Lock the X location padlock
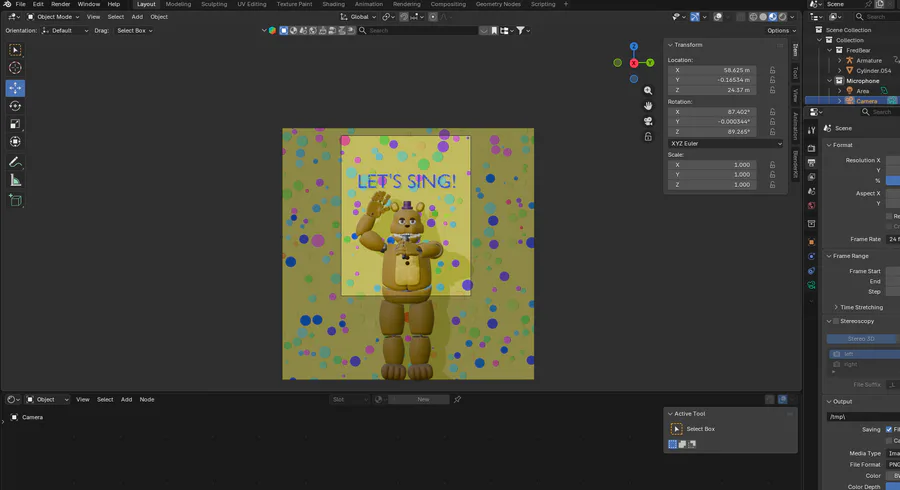900x490 pixels. click(x=772, y=70)
